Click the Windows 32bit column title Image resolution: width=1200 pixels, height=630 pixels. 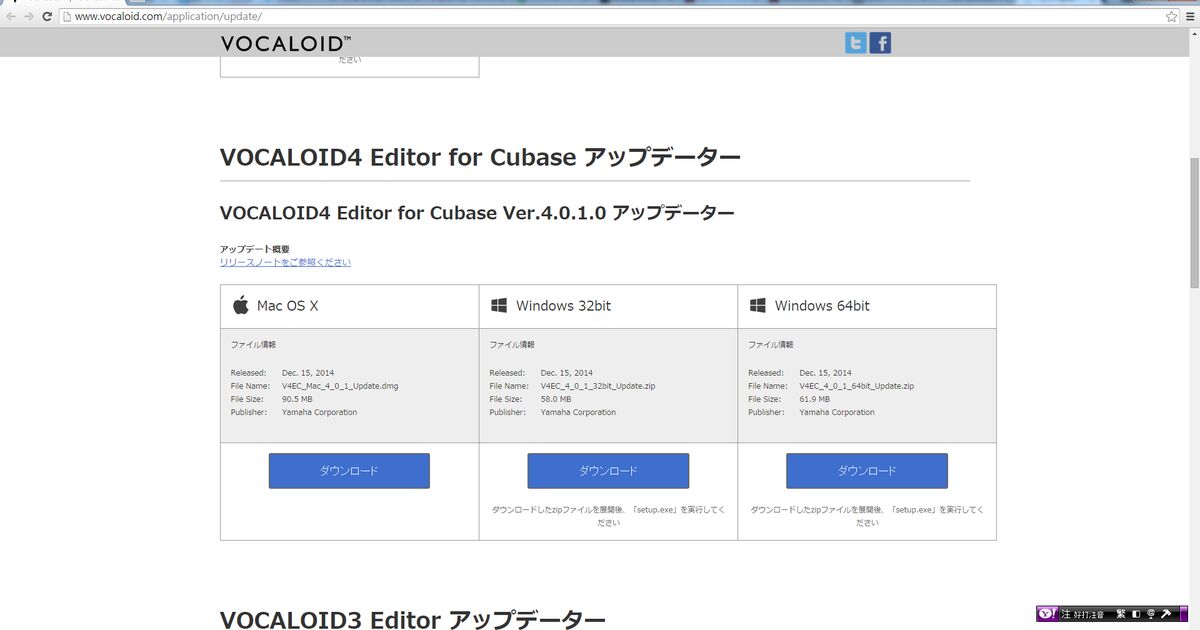564,306
